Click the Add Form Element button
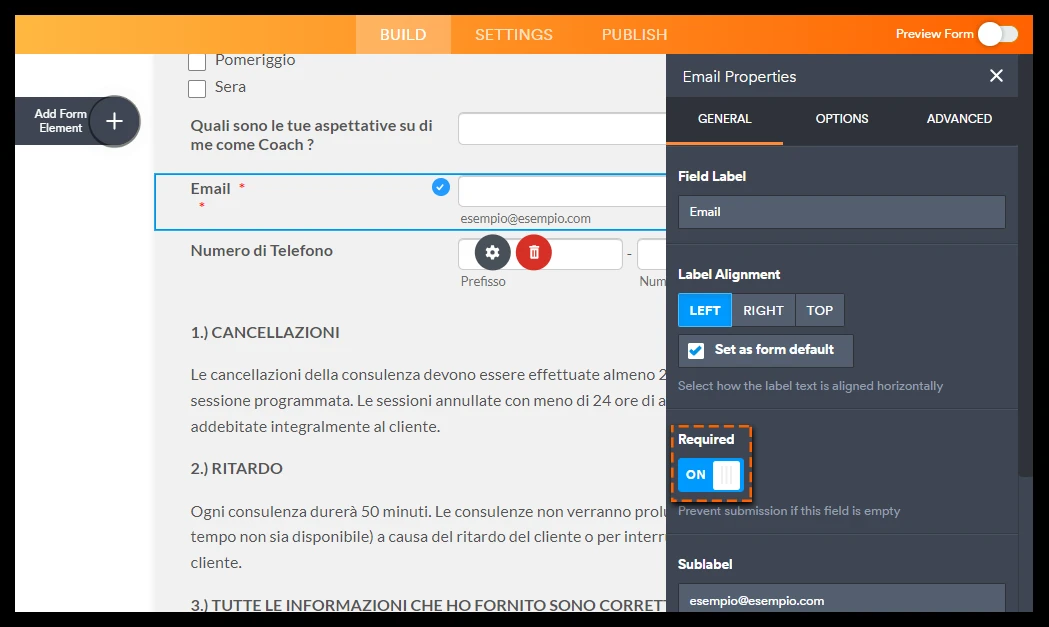Screen dimensions: 1049x627 (60, 121)
